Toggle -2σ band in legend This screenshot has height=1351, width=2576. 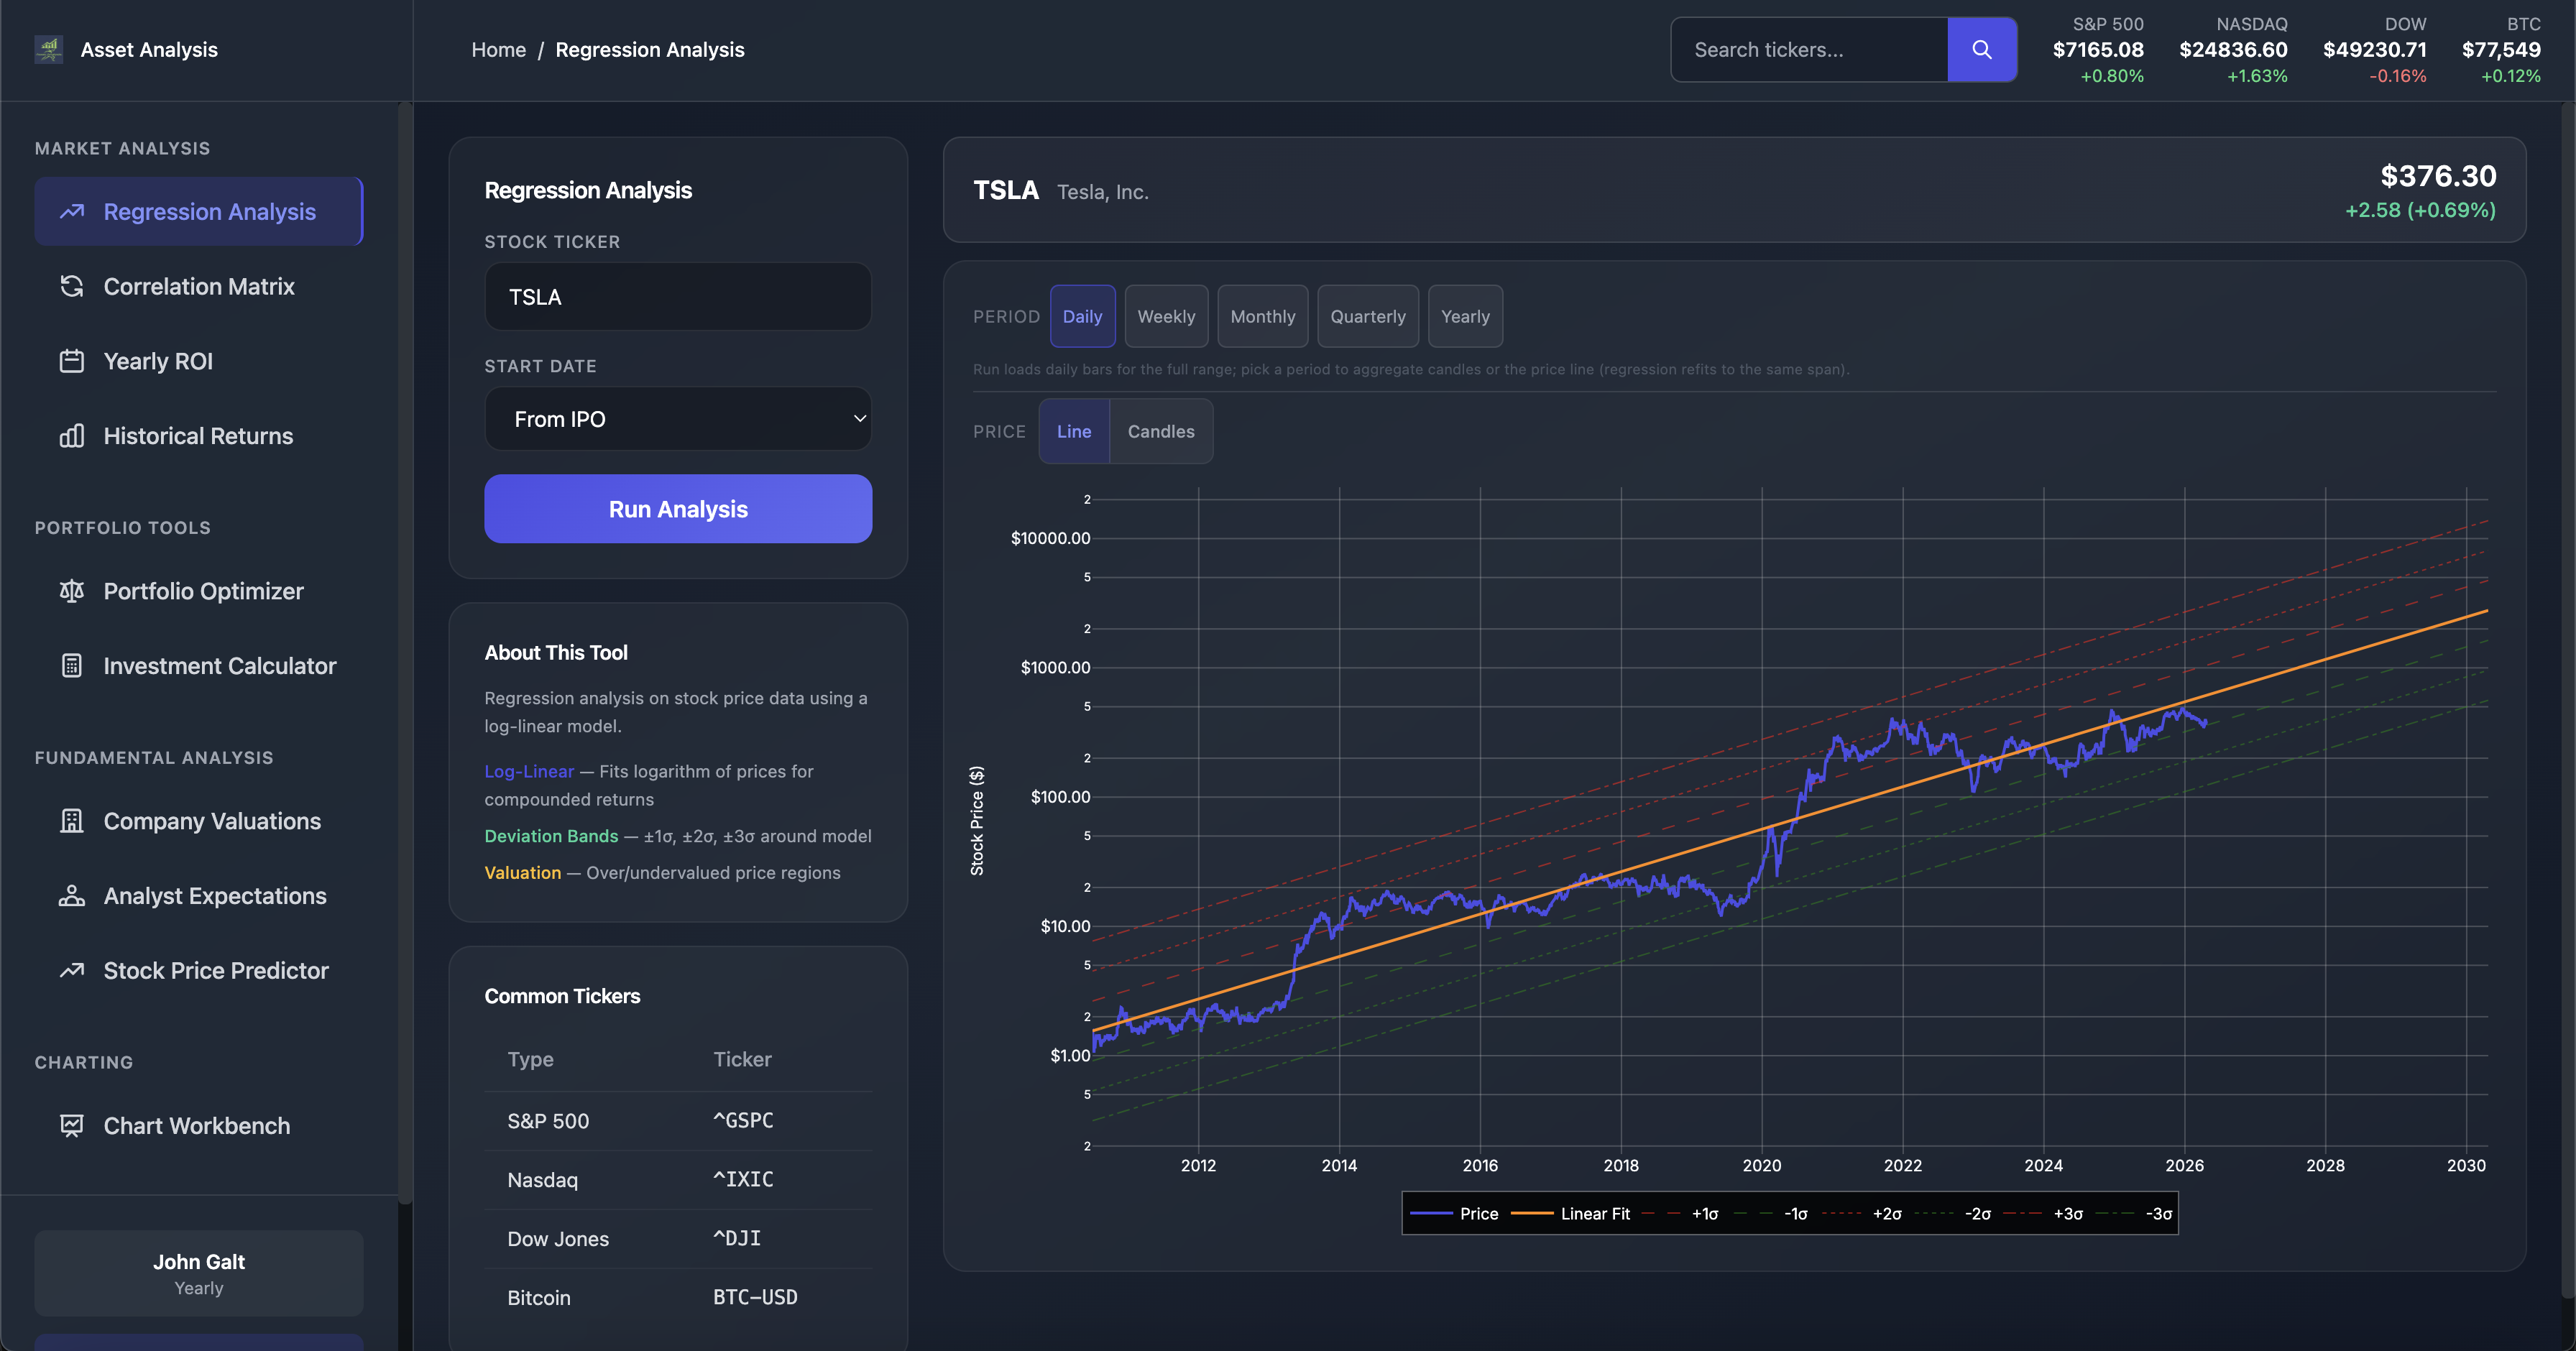pos(1952,1213)
